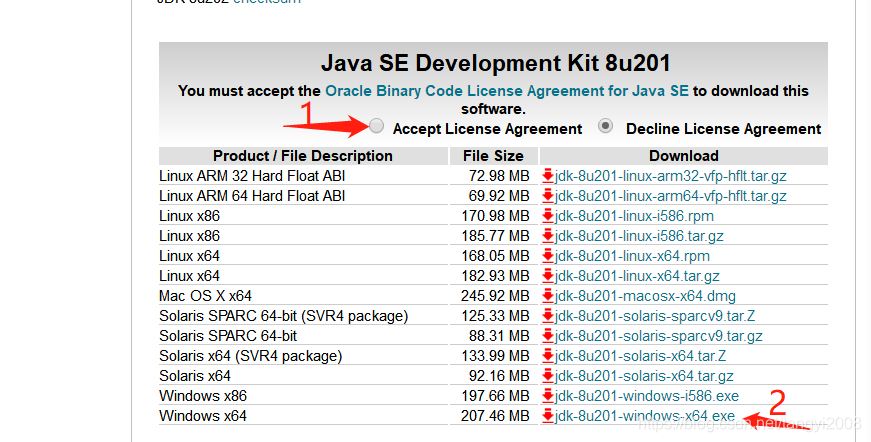Download jdk-8u201-linux-i586.rpm file
Image resolution: width=871 pixels, height=442 pixels.
point(634,216)
